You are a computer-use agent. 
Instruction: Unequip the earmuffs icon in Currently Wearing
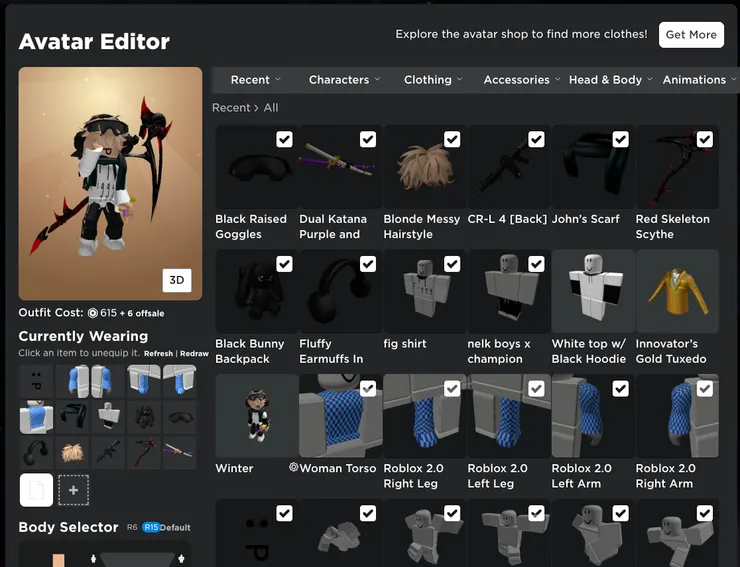pyautogui.click(x=36, y=453)
